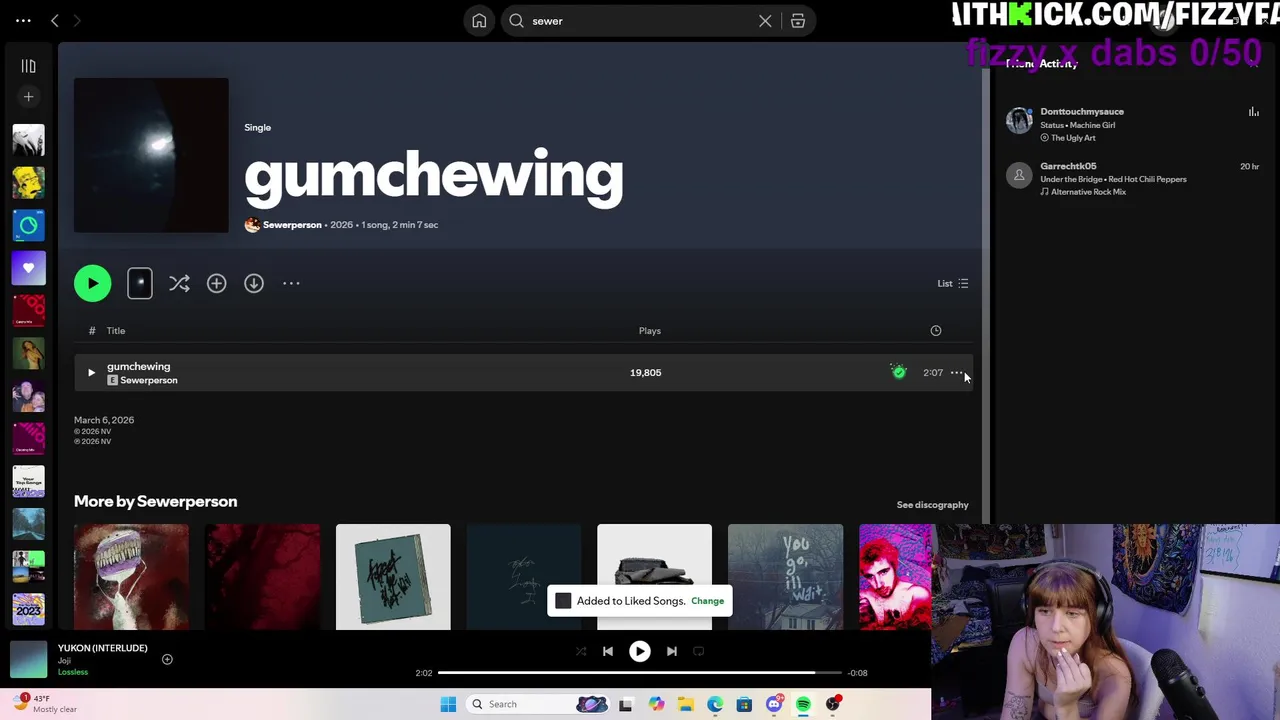The image size is (1280, 720).
Task: Click the 'sewer' search input field
Action: (640, 21)
